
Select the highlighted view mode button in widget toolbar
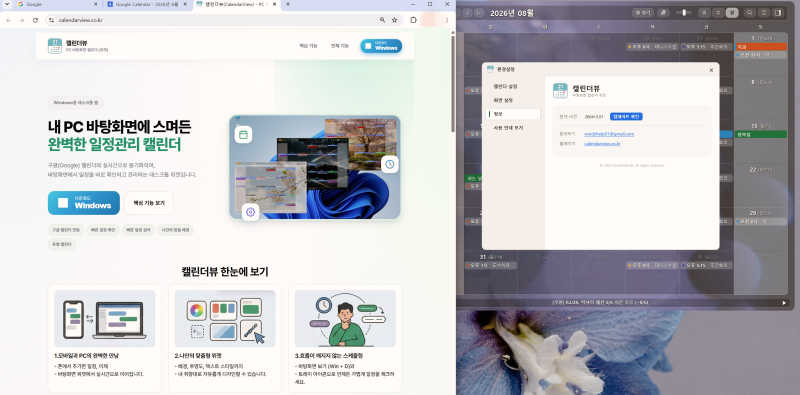point(732,13)
